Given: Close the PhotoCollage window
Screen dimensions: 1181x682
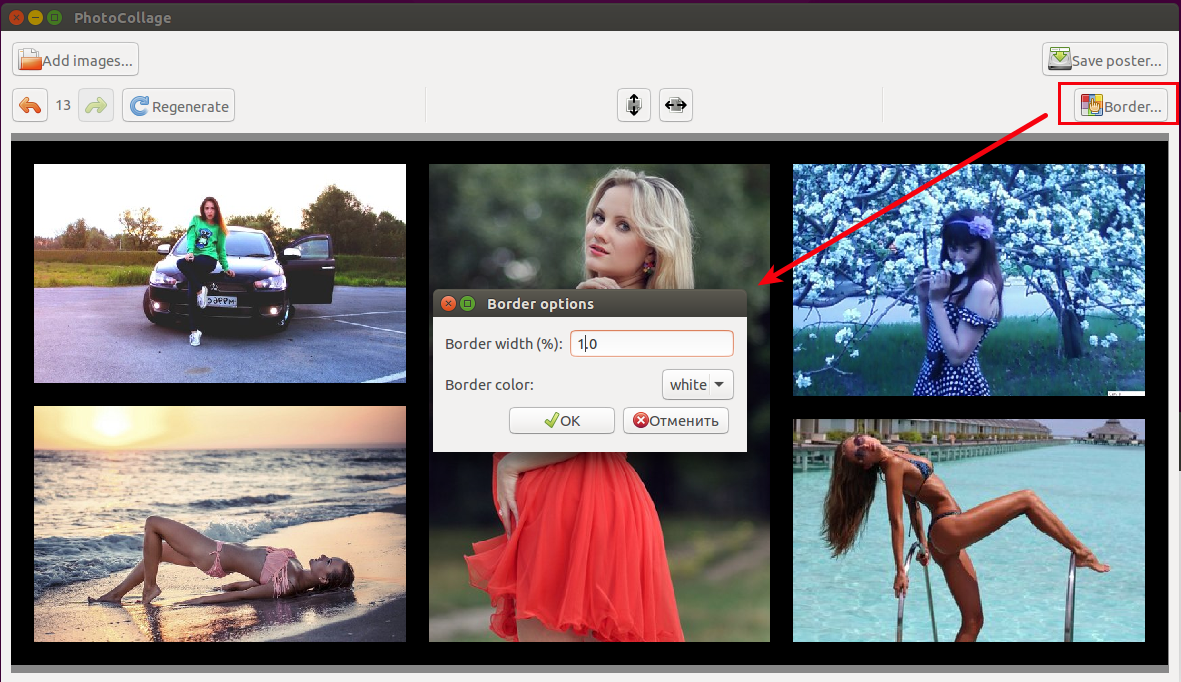Looking at the screenshot, I should click(16, 17).
